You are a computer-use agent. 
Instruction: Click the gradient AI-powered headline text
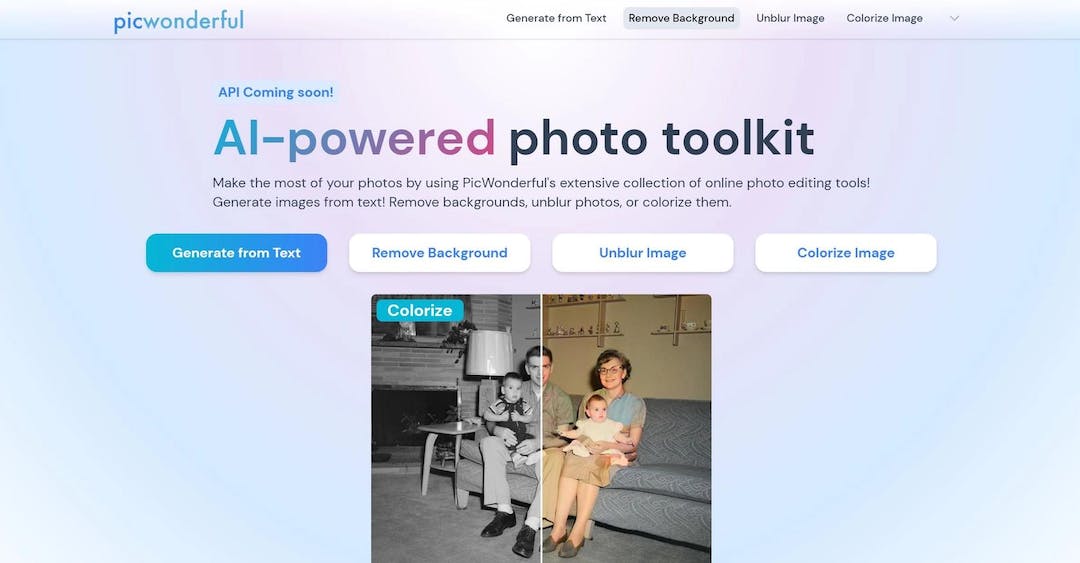[x=355, y=138]
